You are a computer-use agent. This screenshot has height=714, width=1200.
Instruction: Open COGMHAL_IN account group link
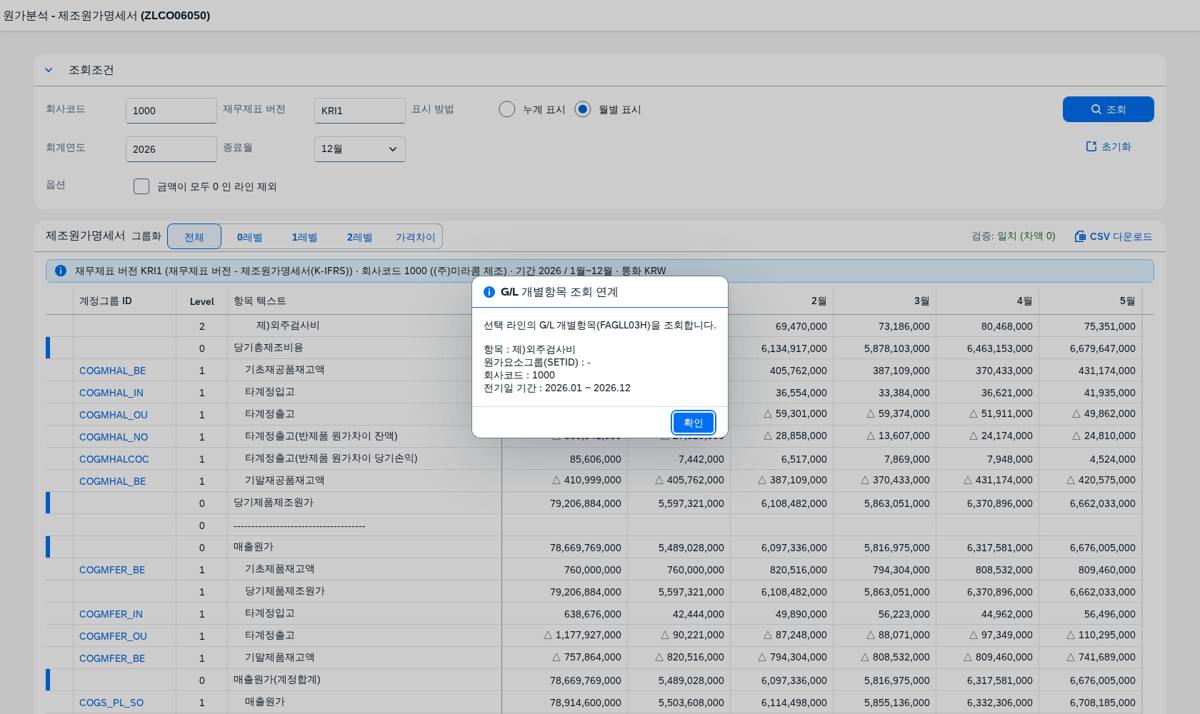pyautogui.click(x=111, y=393)
